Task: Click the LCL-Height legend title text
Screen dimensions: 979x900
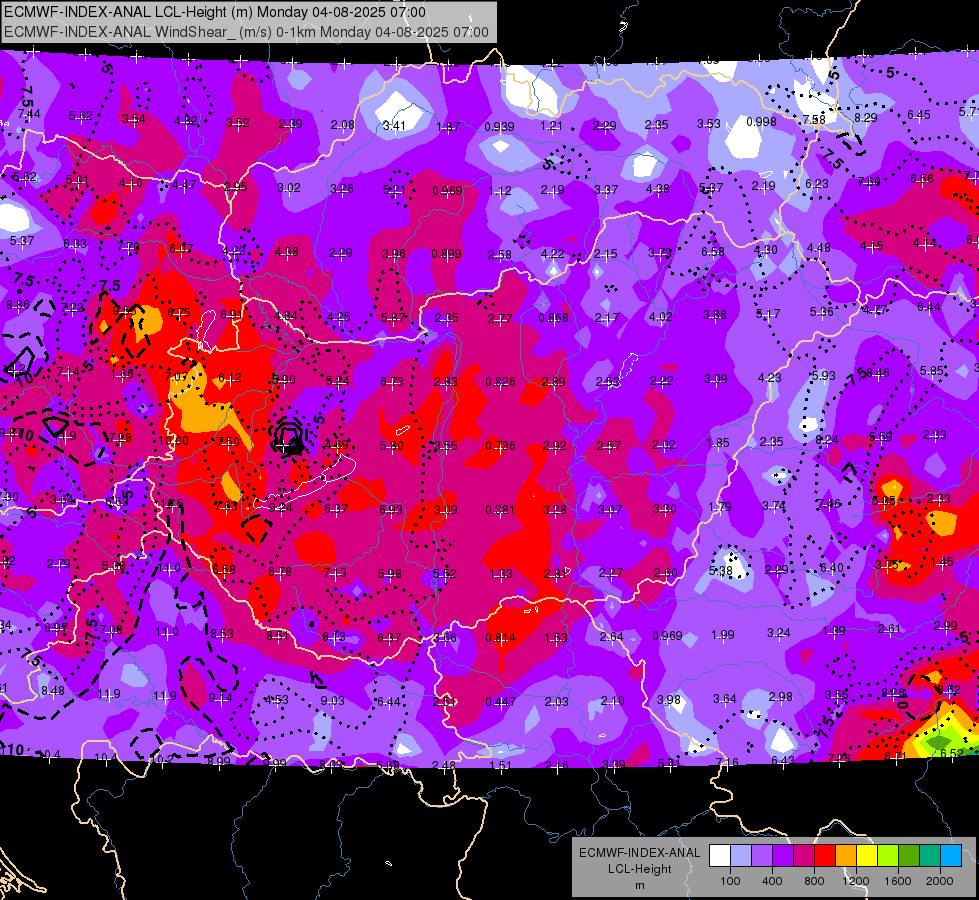Action: click(x=640, y=869)
